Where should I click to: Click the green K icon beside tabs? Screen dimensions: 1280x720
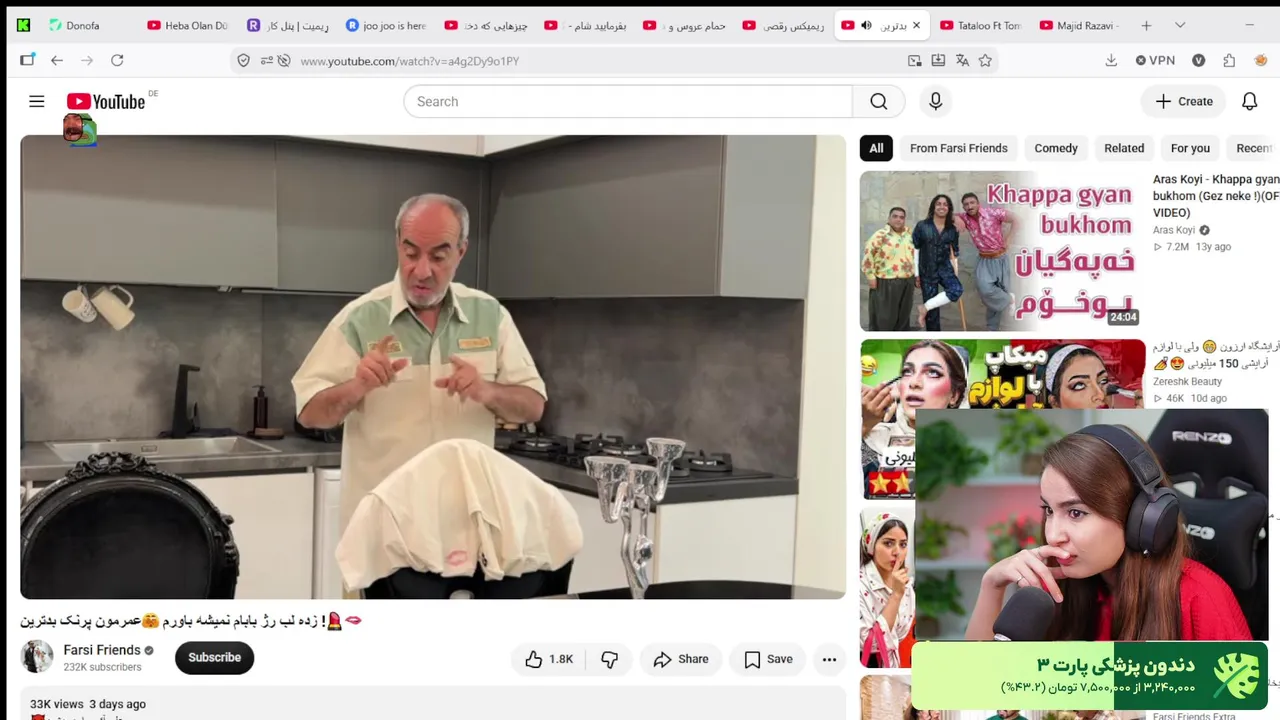pyautogui.click(x=23, y=26)
